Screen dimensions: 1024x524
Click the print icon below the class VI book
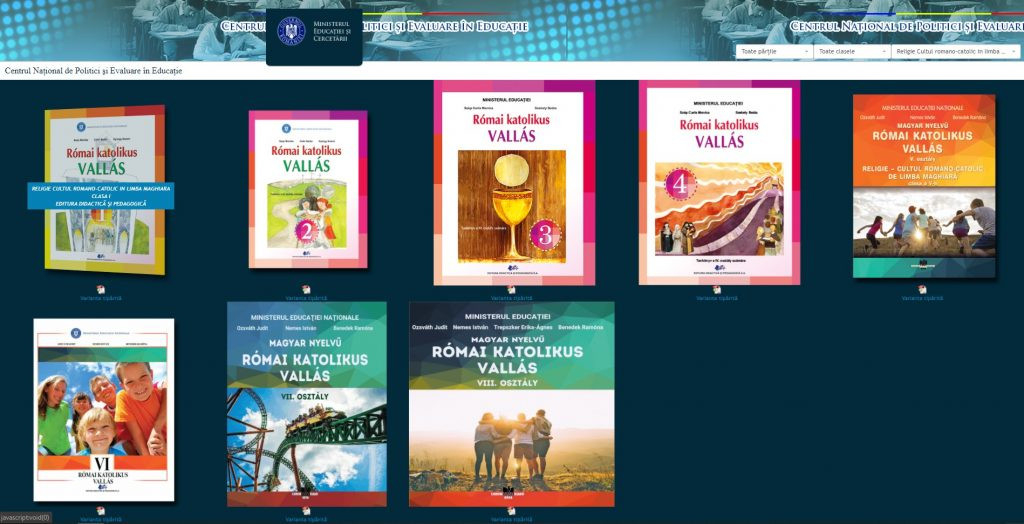click(x=100, y=511)
